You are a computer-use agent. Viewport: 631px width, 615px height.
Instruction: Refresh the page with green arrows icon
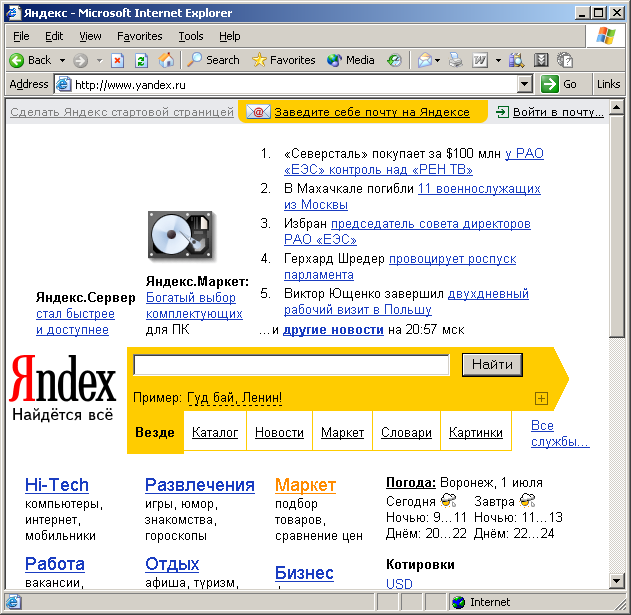tap(141, 60)
